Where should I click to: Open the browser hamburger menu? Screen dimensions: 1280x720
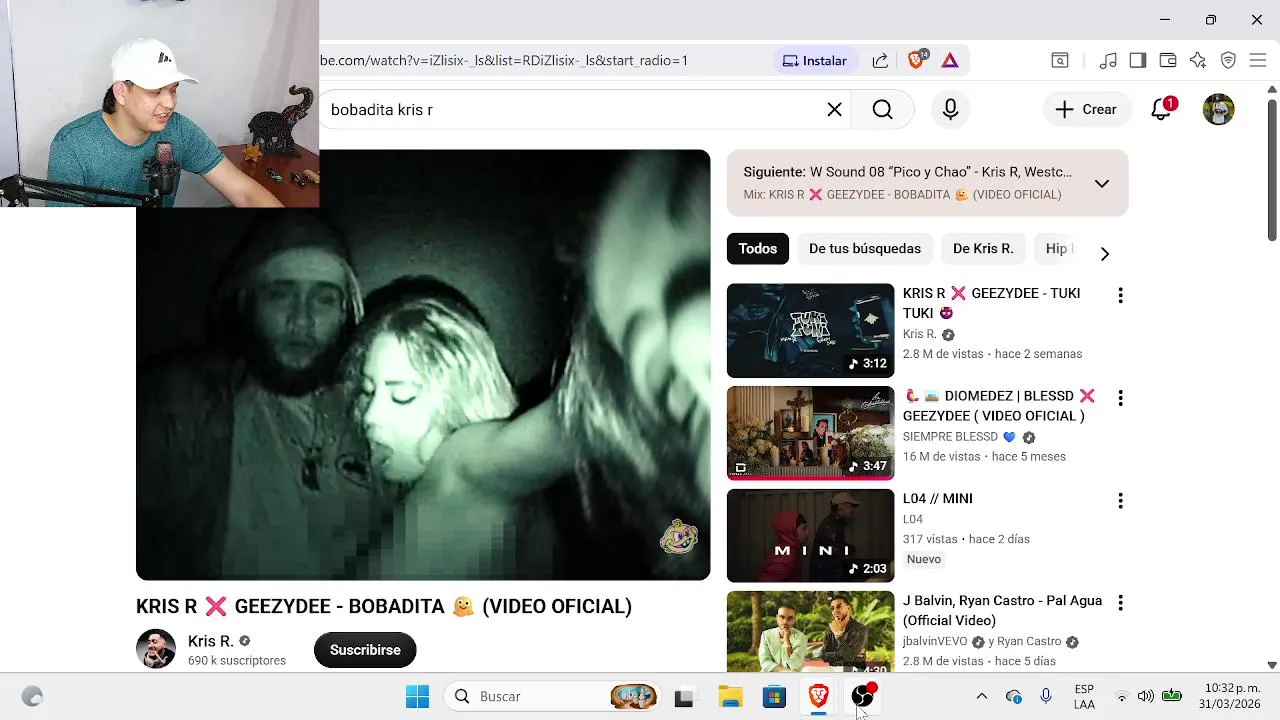[x=1257, y=60]
